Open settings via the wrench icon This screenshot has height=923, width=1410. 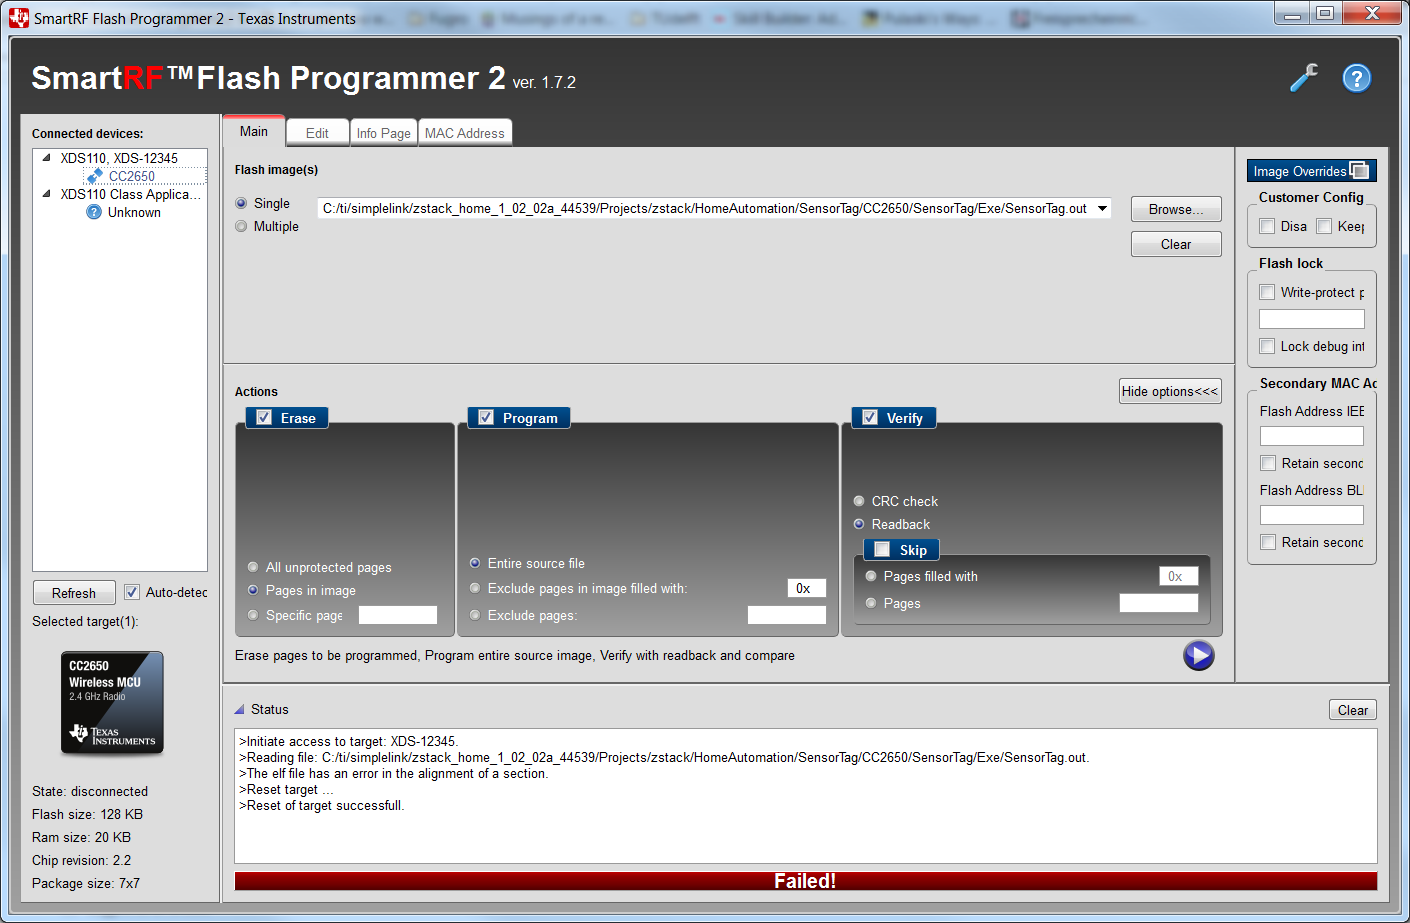[x=1304, y=77]
